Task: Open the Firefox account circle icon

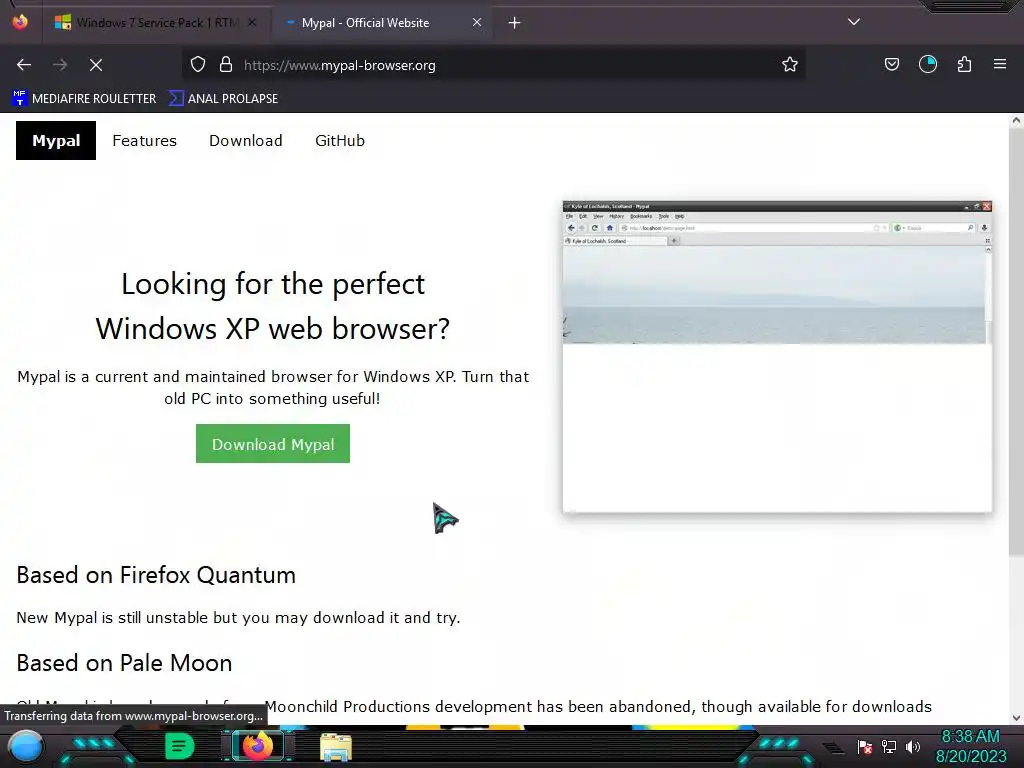Action: coord(927,65)
